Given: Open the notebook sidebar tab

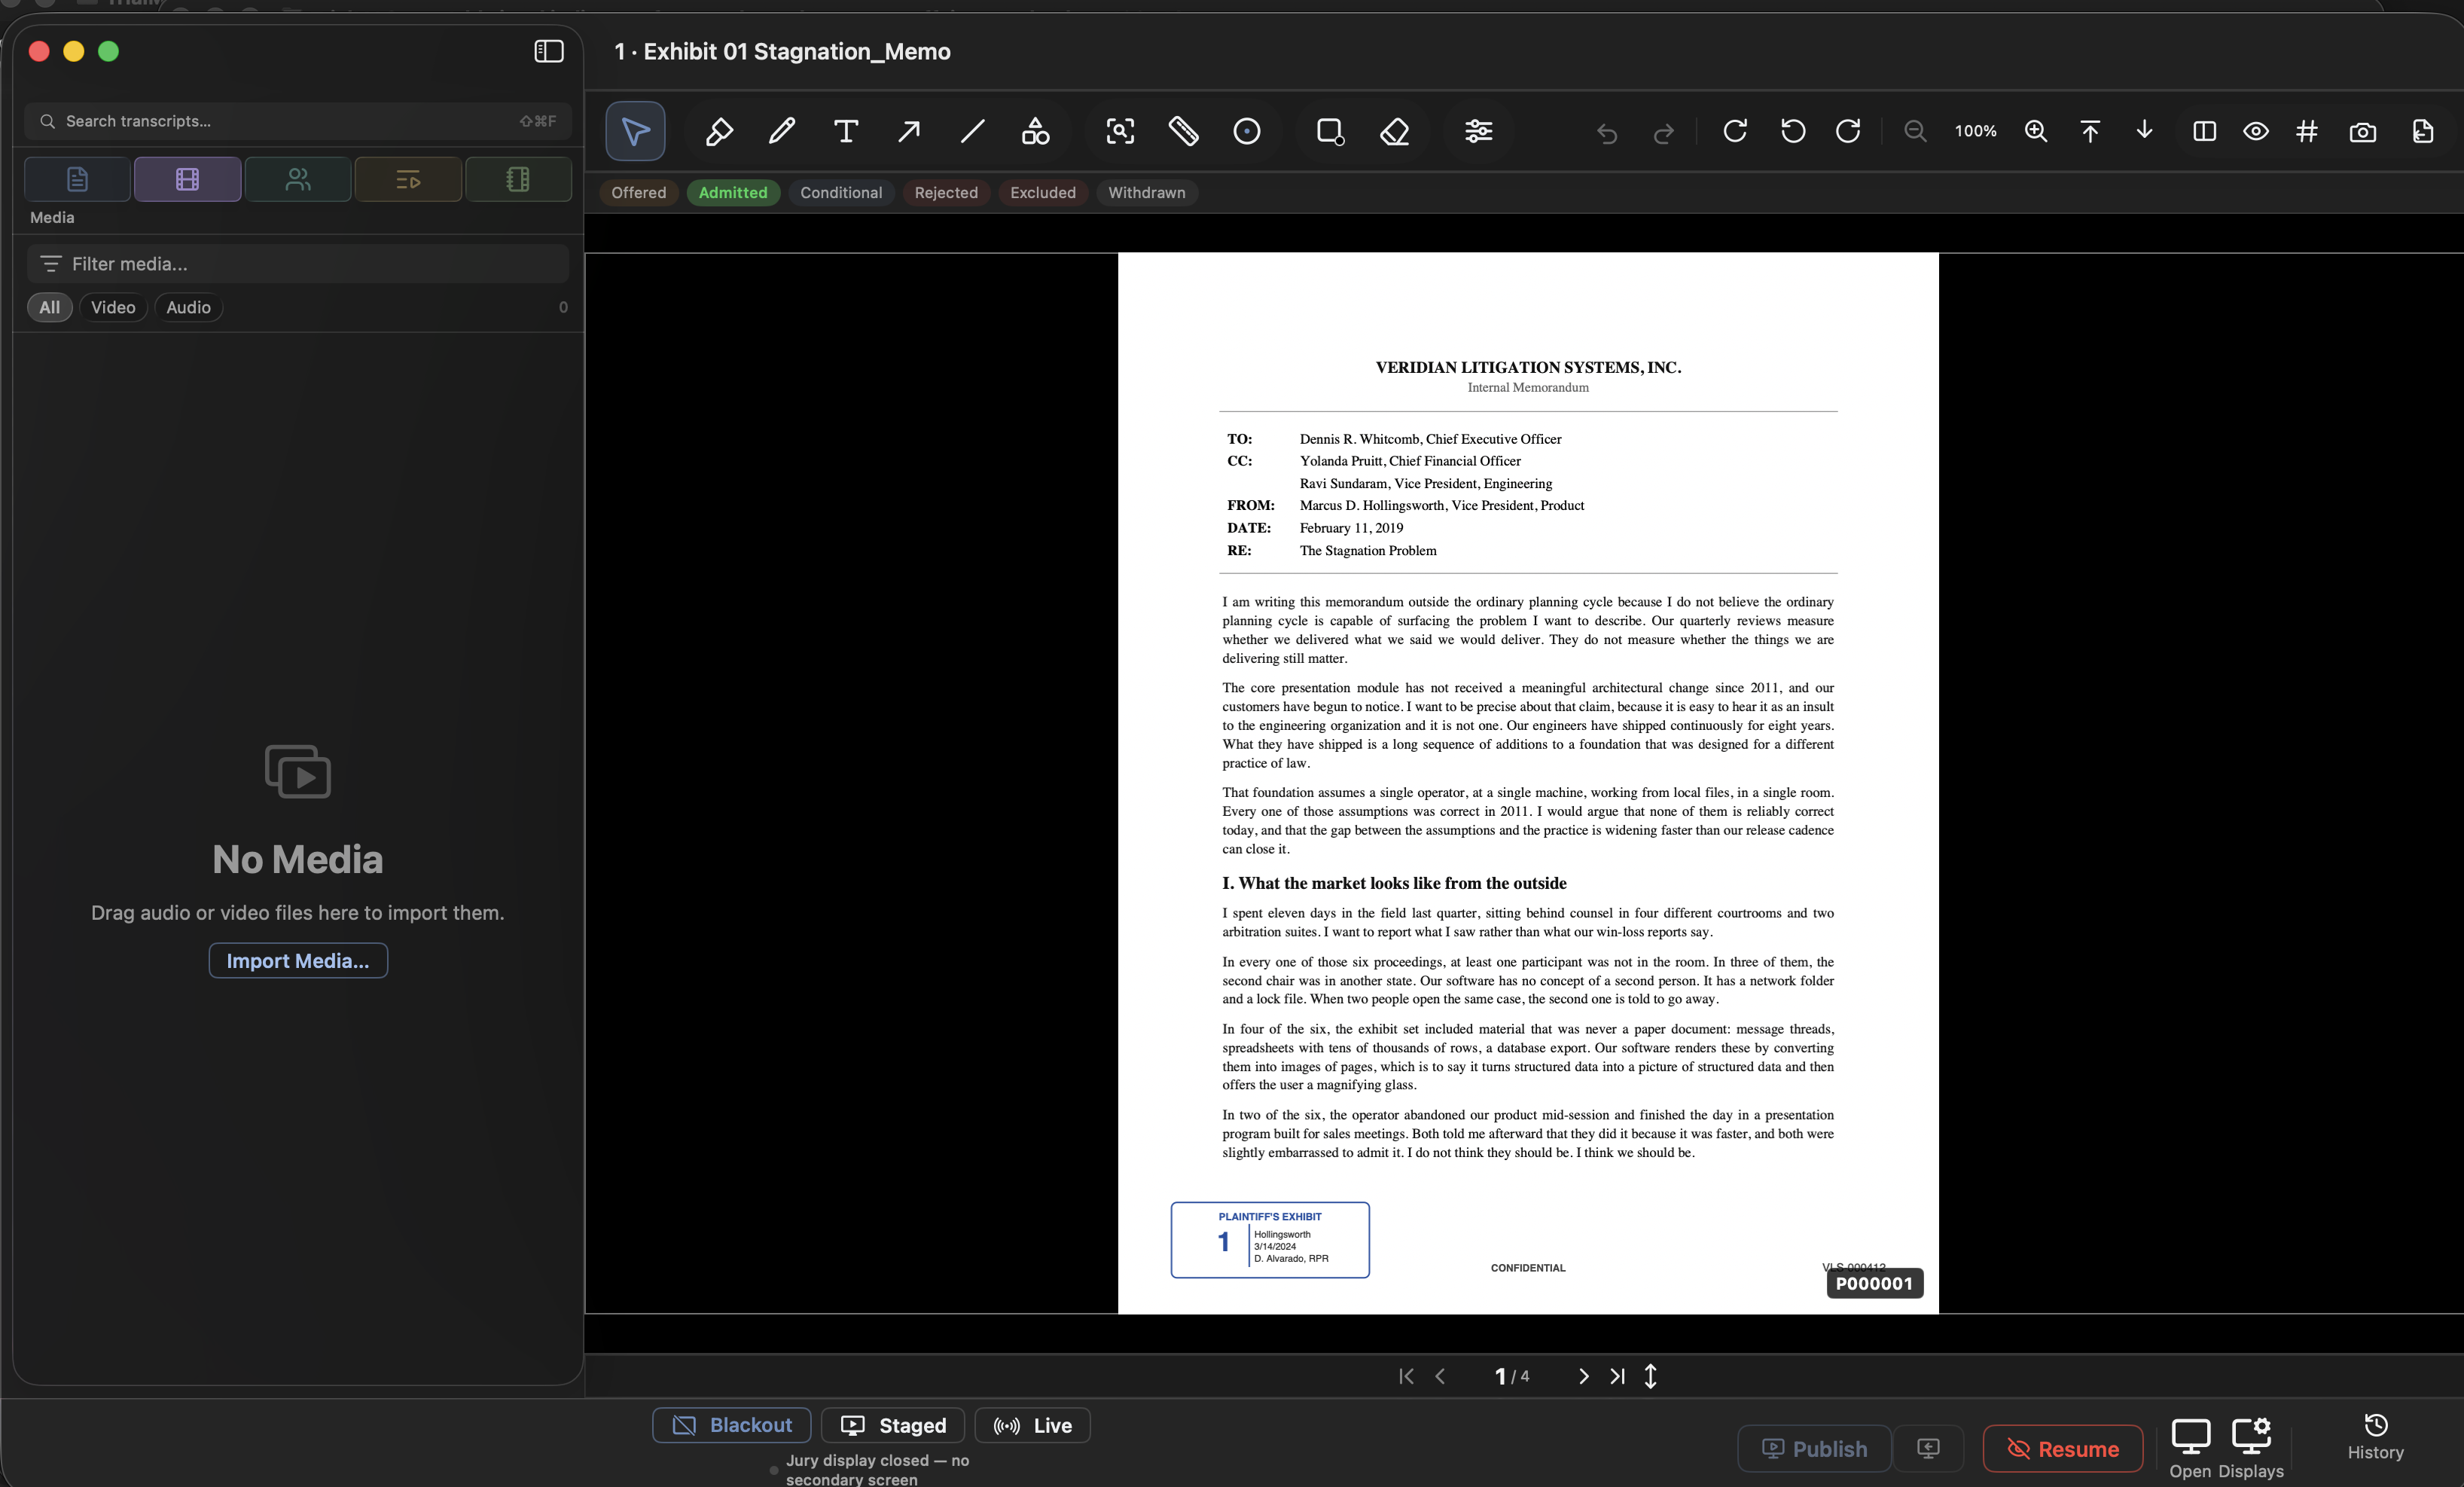Looking at the screenshot, I should pyautogui.click(x=518, y=179).
